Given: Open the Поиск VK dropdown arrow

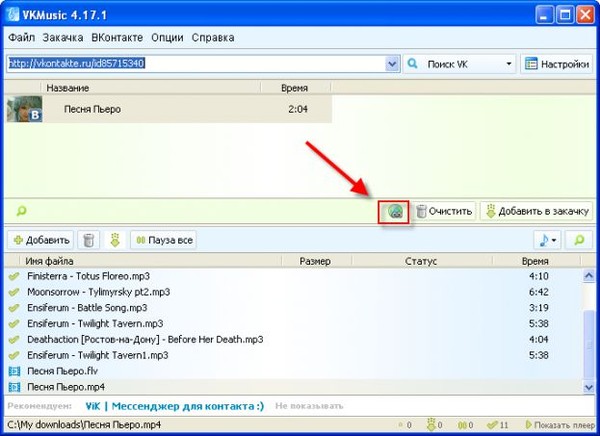Looking at the screenshot, I should (x=509, y=64).
